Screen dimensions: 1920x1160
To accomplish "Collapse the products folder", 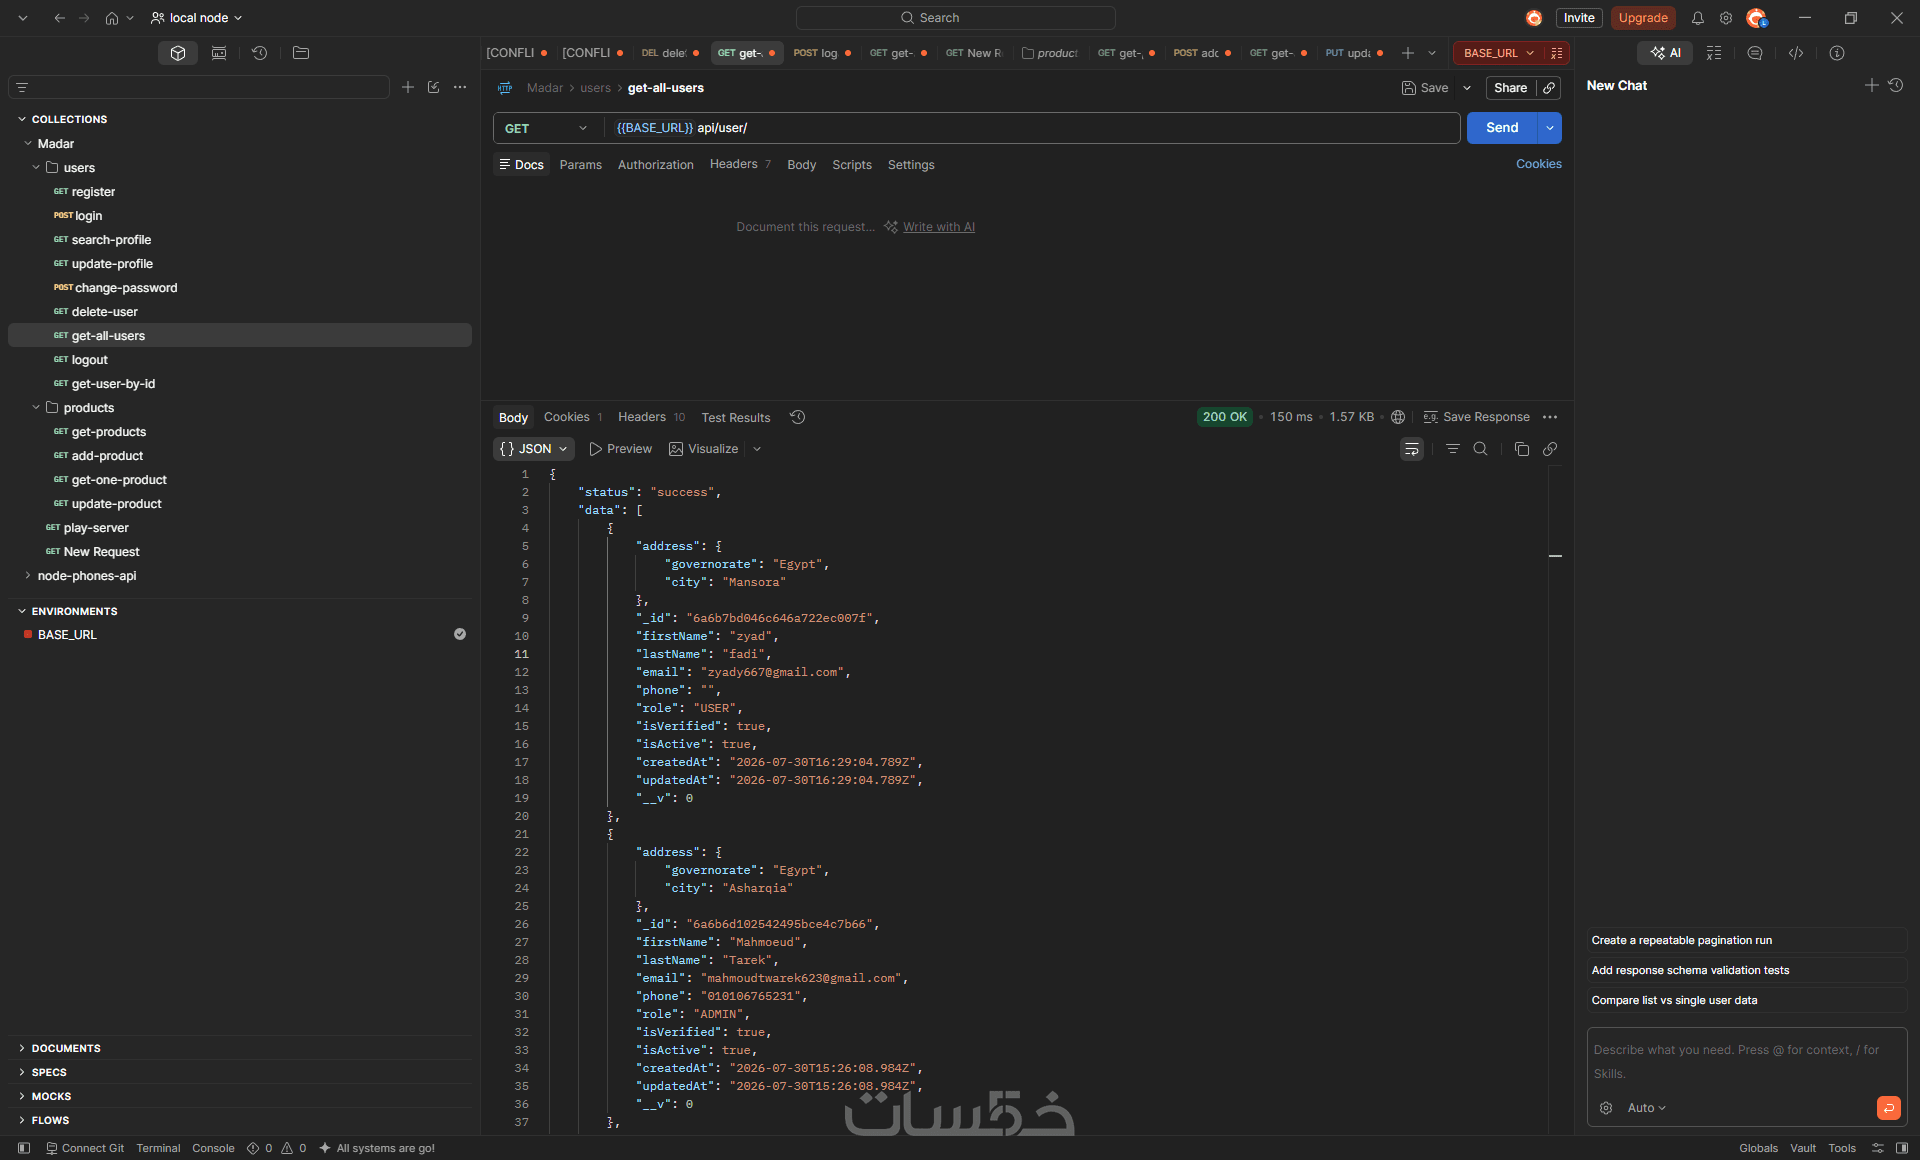I will tap(36, 408).
